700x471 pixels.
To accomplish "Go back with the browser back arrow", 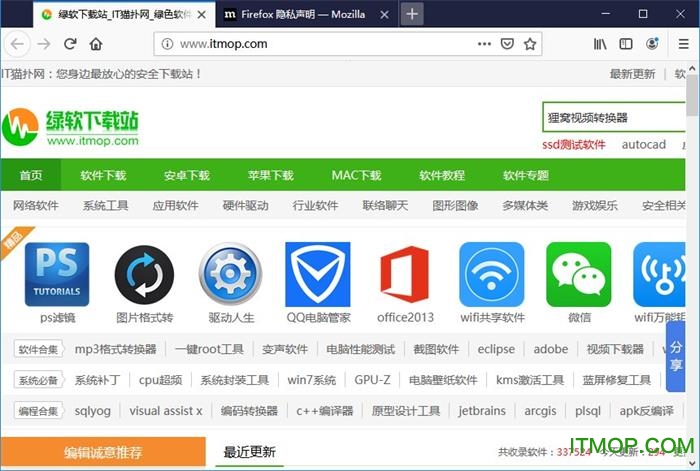I will pyautogui.click(x=17, y=44).
